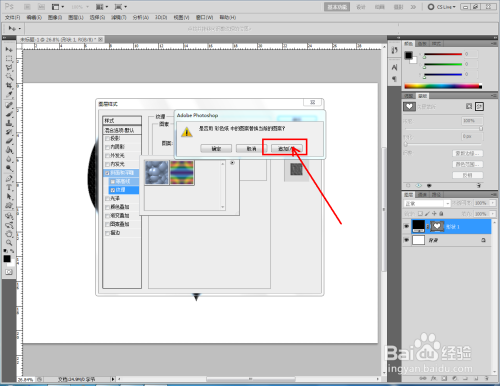Select the rainbow pattern thumbnail
Screen dimensions: 500x386
pos(182,172)
